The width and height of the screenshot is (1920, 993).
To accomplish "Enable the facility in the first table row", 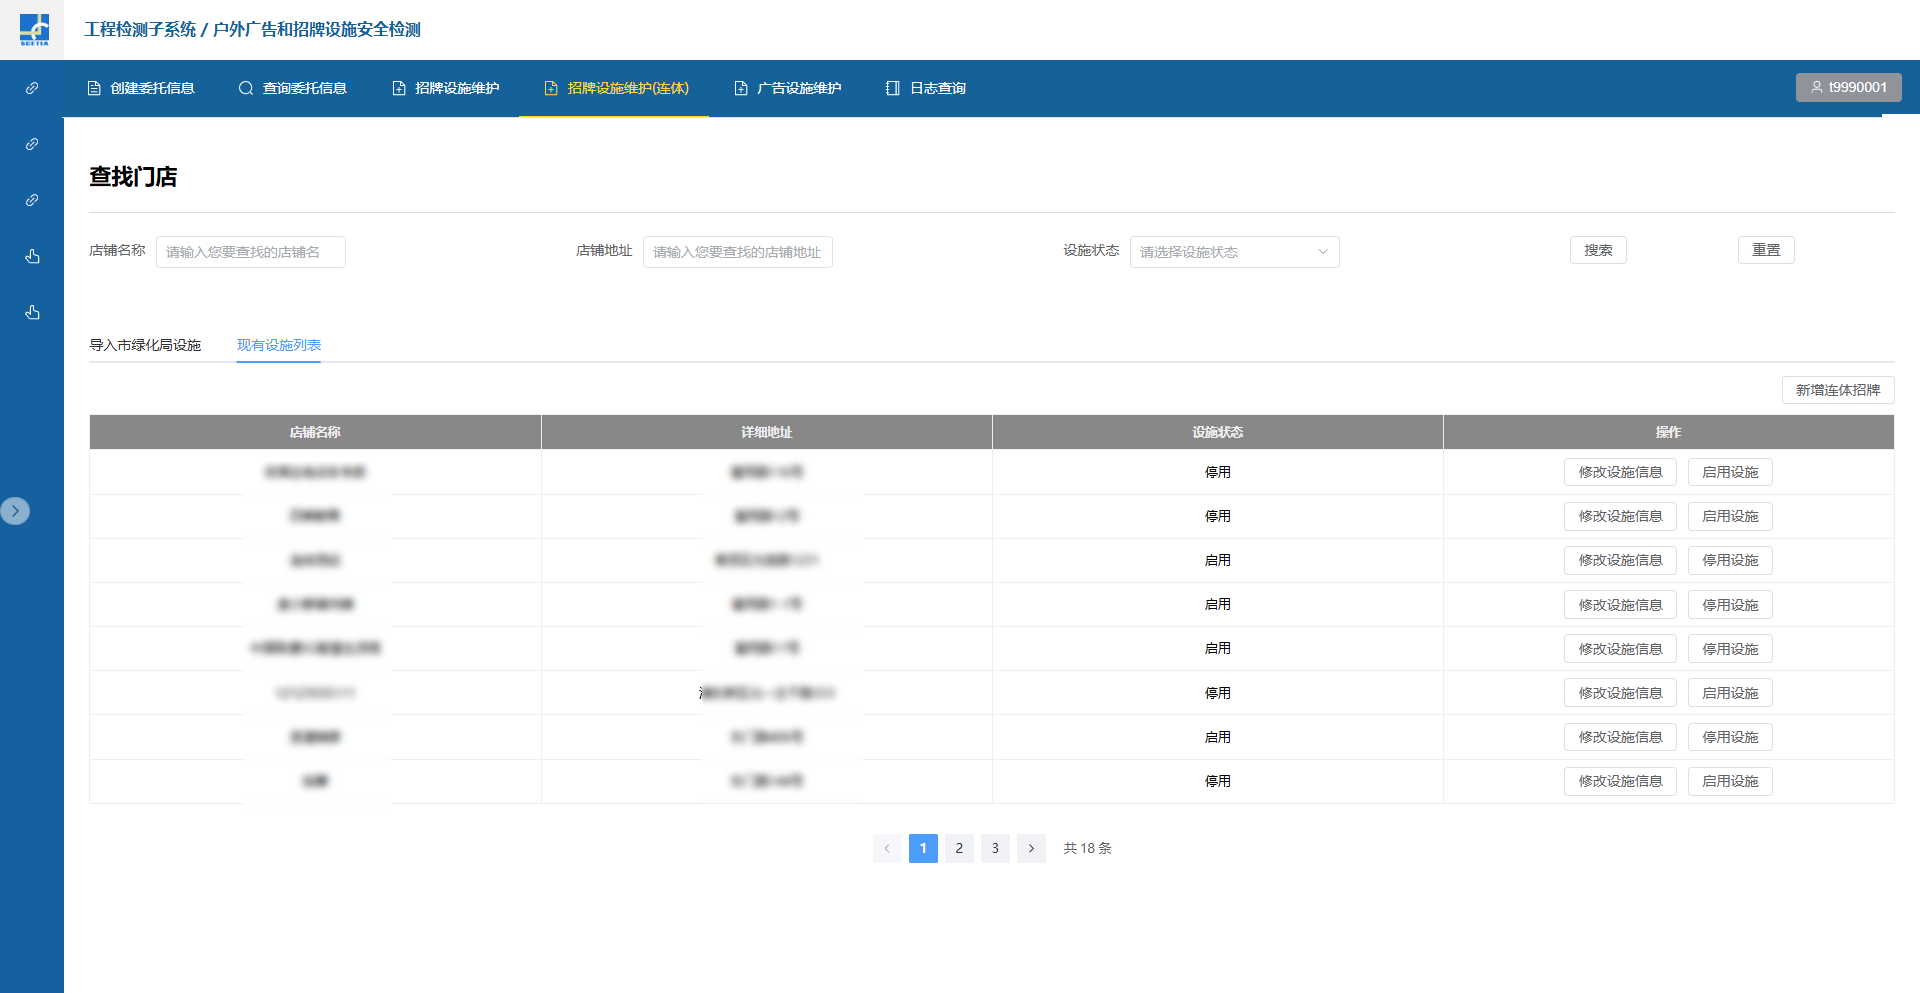I will (x=1729, y=472).
